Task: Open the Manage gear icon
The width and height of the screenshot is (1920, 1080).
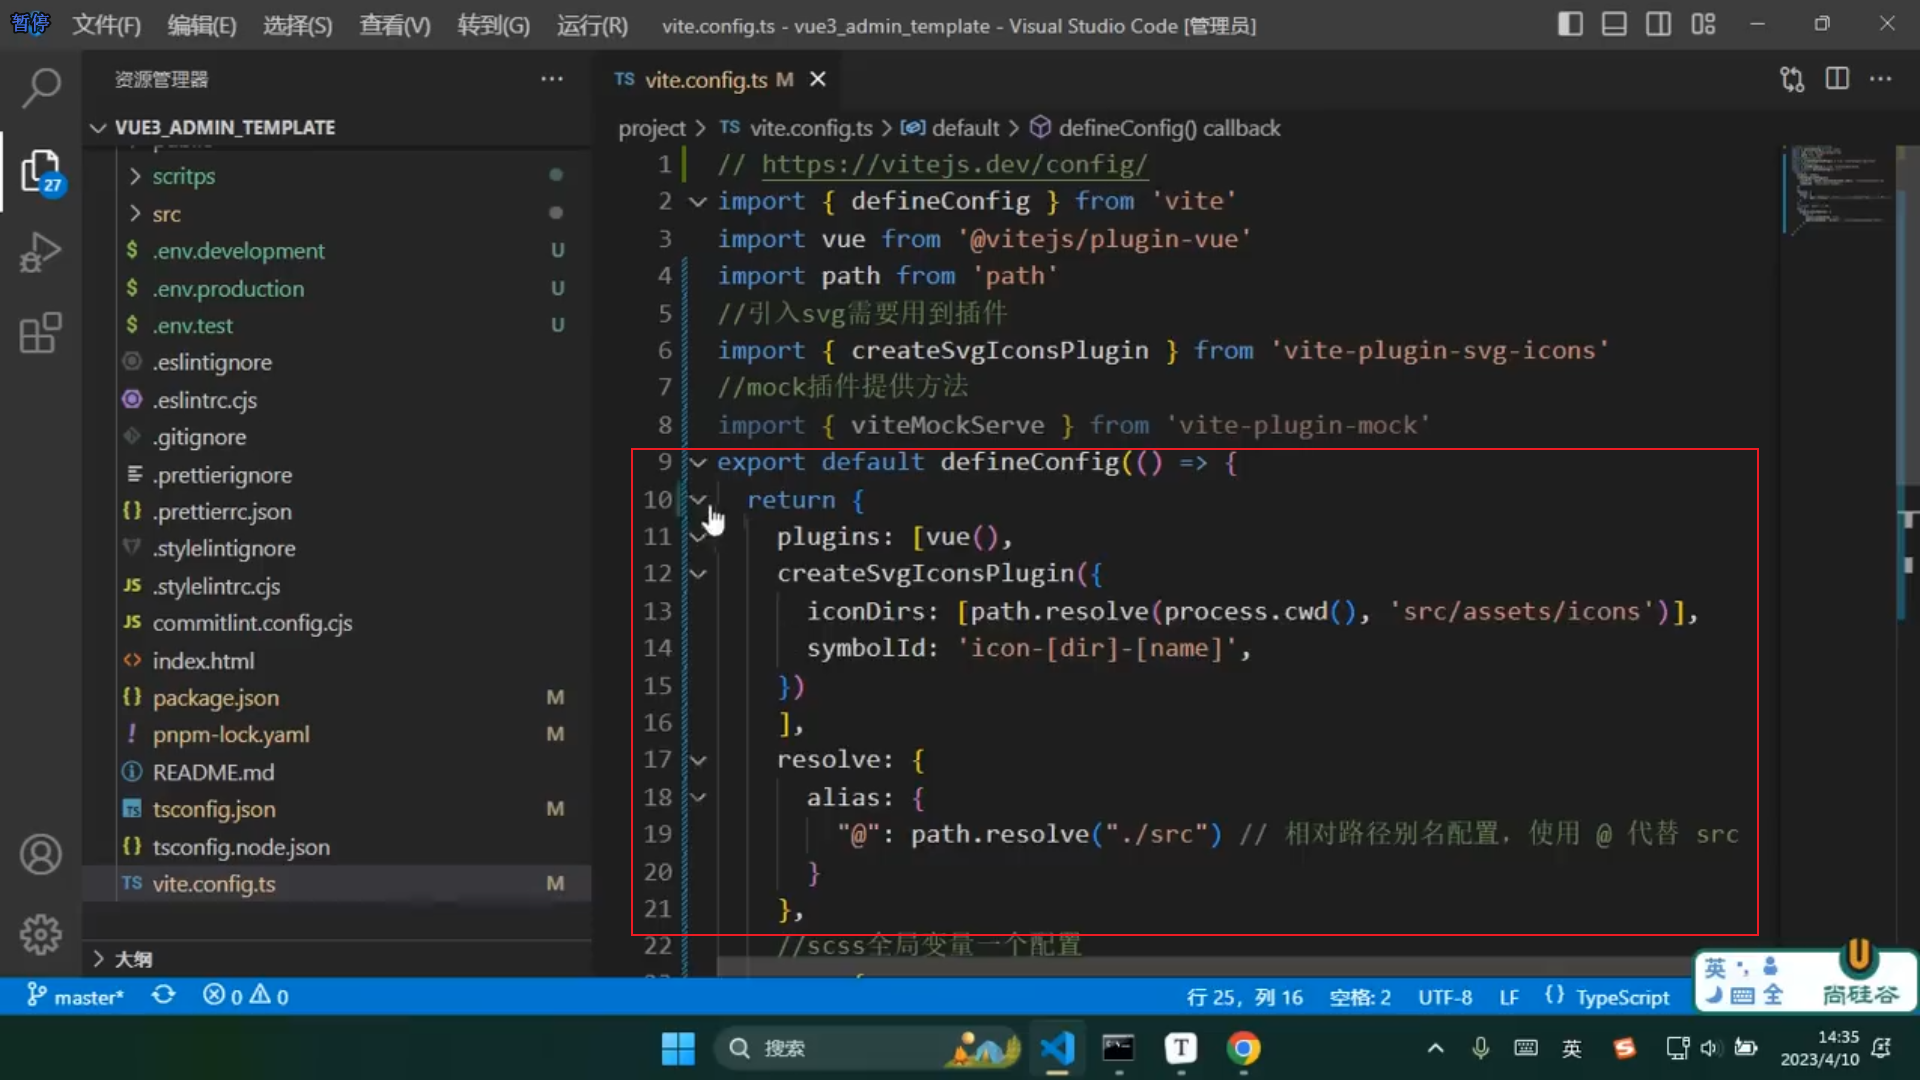Action: (40, 935)
